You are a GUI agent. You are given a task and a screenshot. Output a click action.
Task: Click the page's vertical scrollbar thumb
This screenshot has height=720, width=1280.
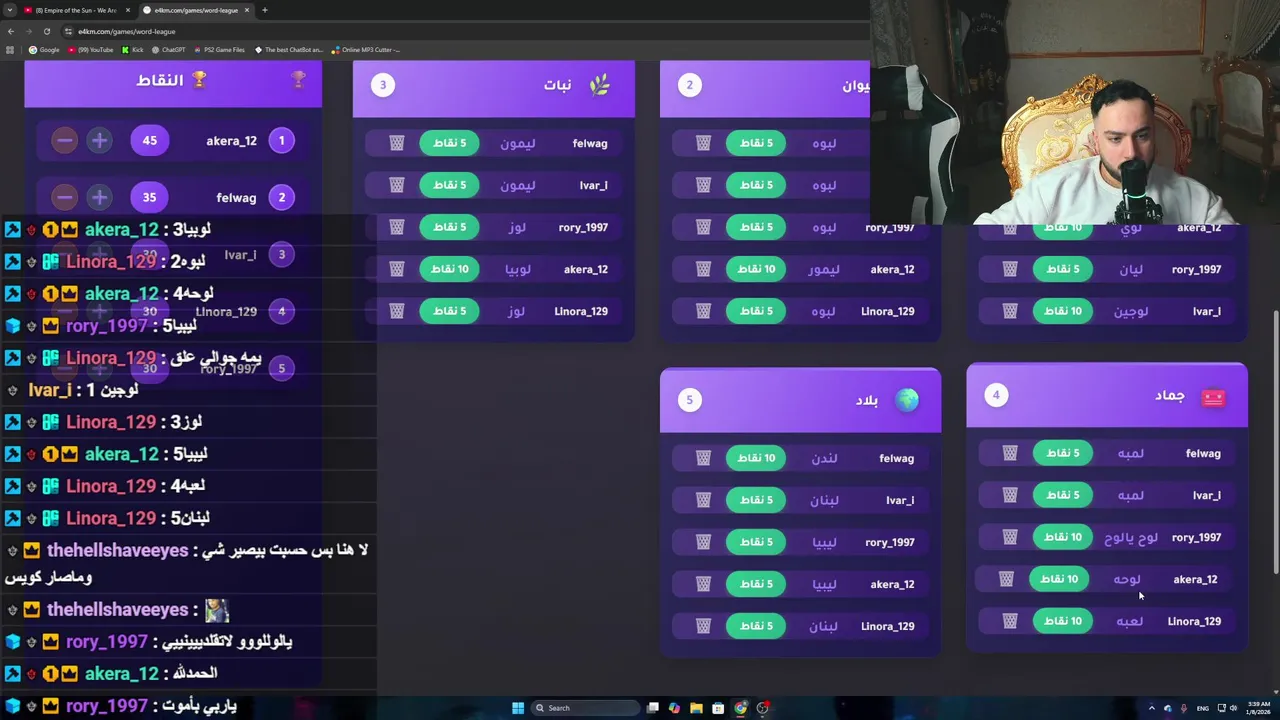click(x=1275, y=442)
